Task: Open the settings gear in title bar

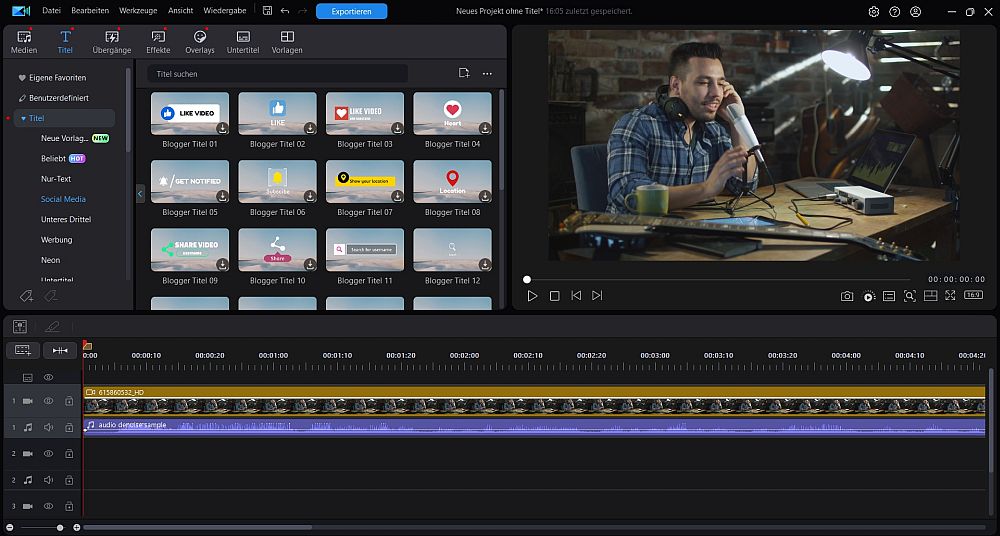Action: point(874,12)
